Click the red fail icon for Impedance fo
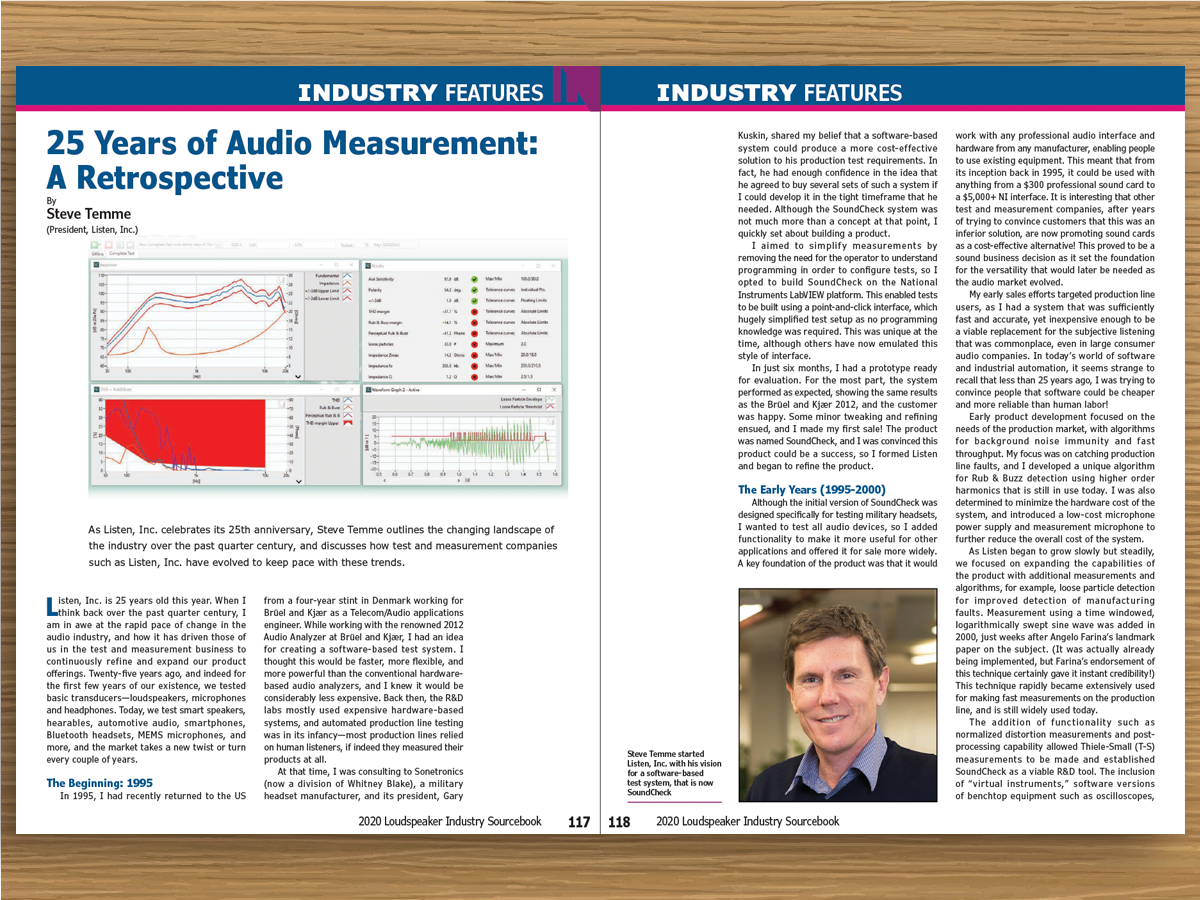The image size is (1200, 900). [x=474, y=366]
